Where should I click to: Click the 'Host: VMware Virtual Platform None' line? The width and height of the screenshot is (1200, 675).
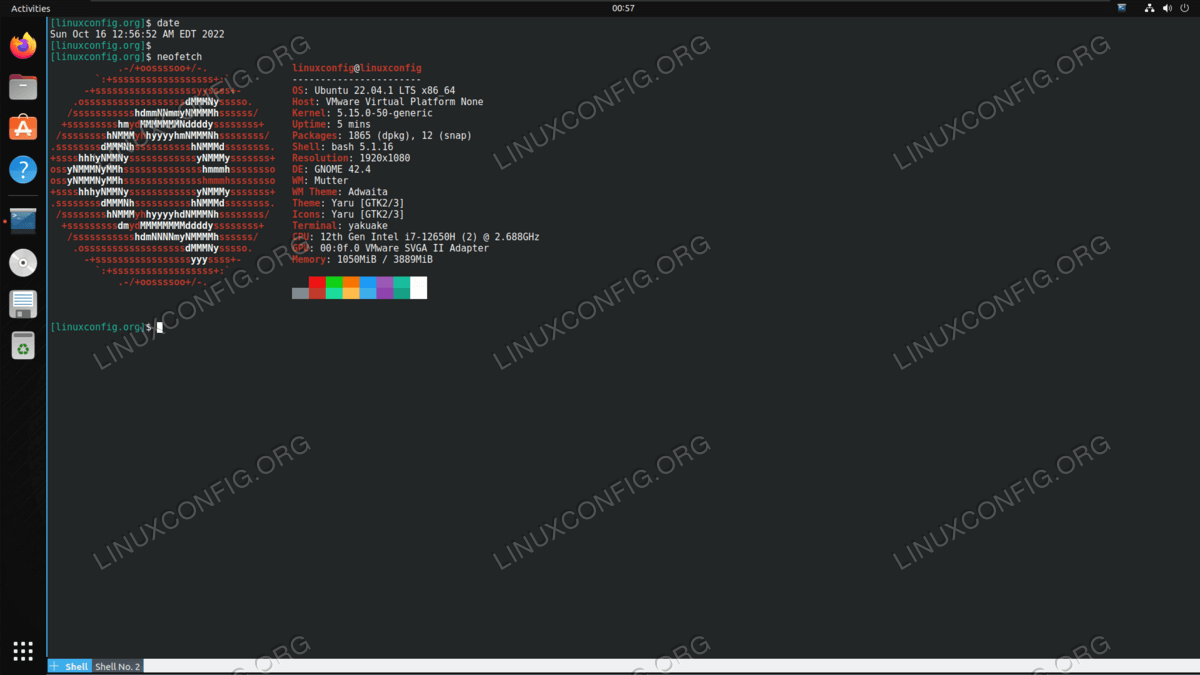coord(388,102)
